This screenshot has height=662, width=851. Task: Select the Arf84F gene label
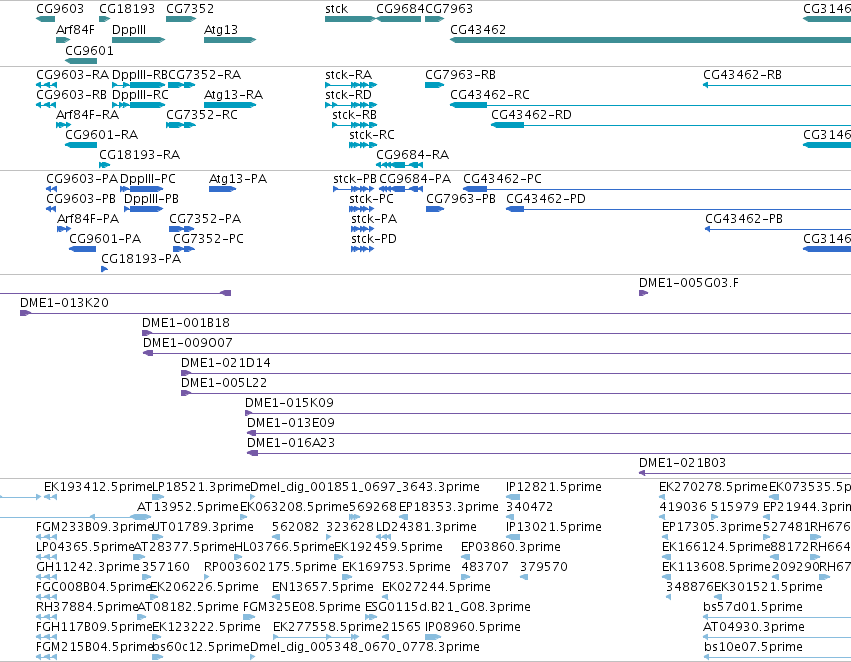tap(75, 29)
